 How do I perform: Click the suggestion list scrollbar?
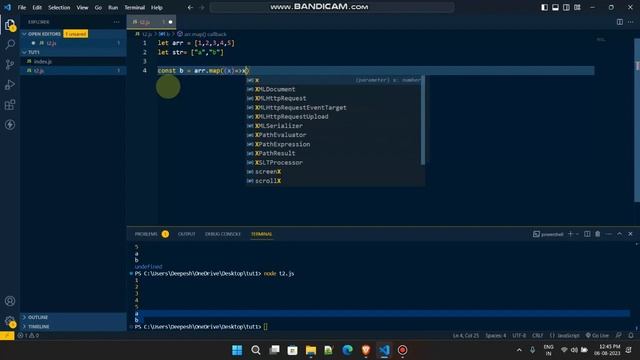(423, 120)
